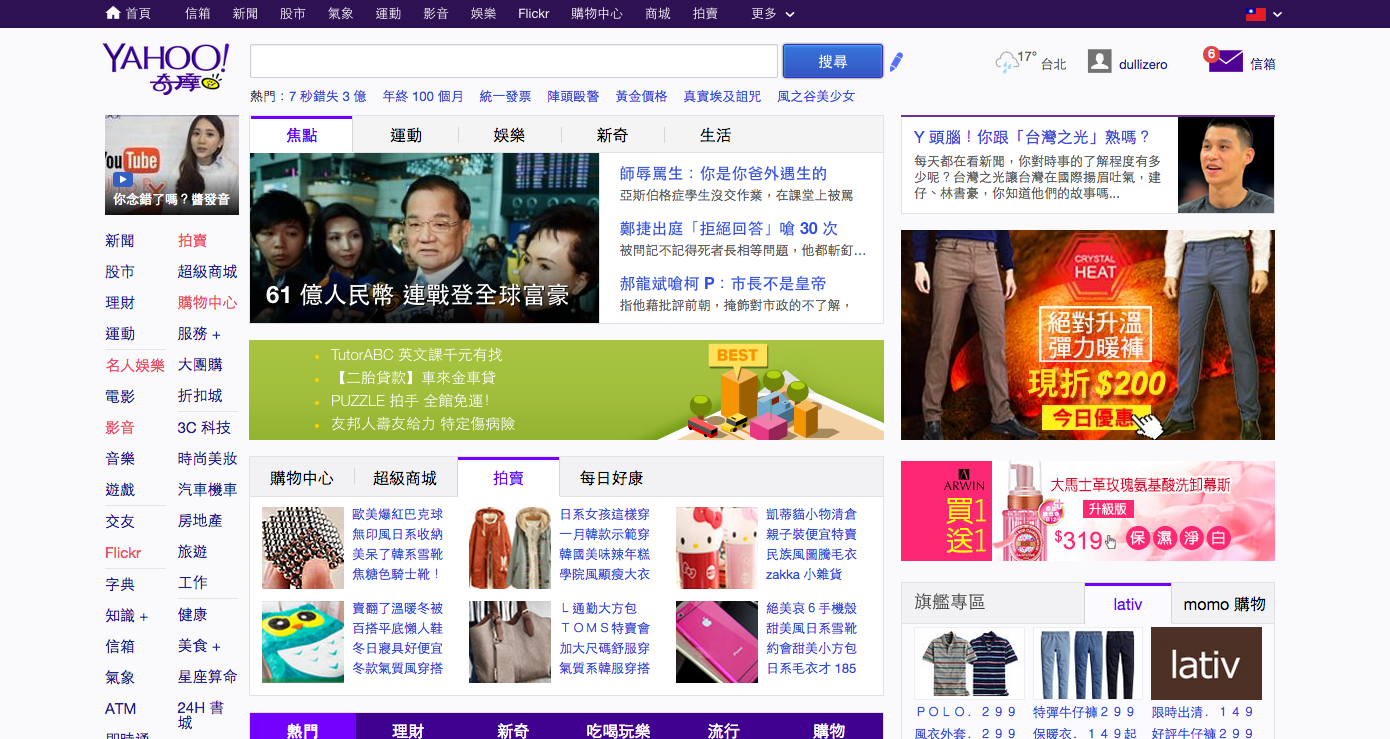
Task: Click the Crystal Heat 暖褲 advertisement
Action: pos(1088,335)
